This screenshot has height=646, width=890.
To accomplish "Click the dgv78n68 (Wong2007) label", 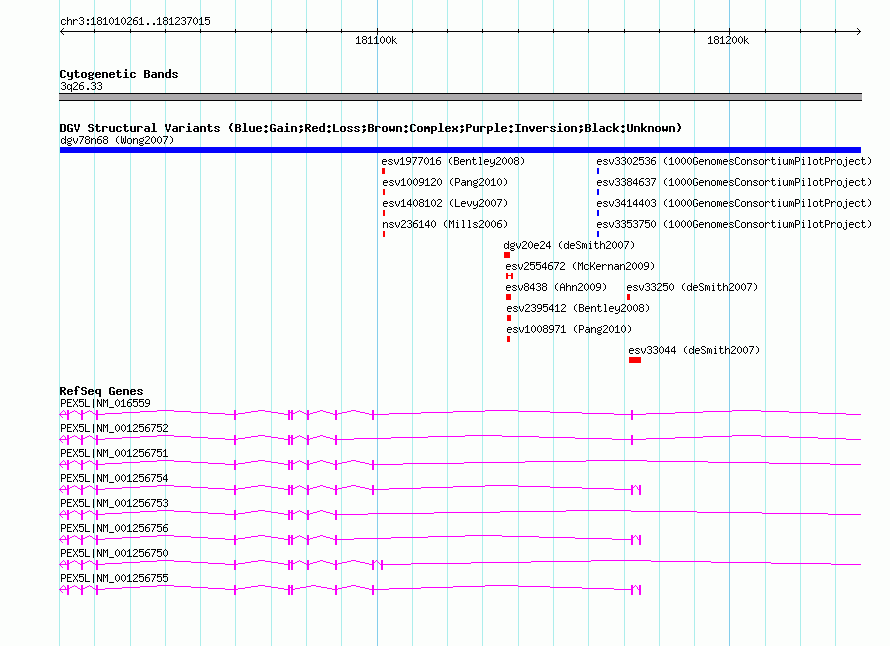I will click(x=117, y=140).
